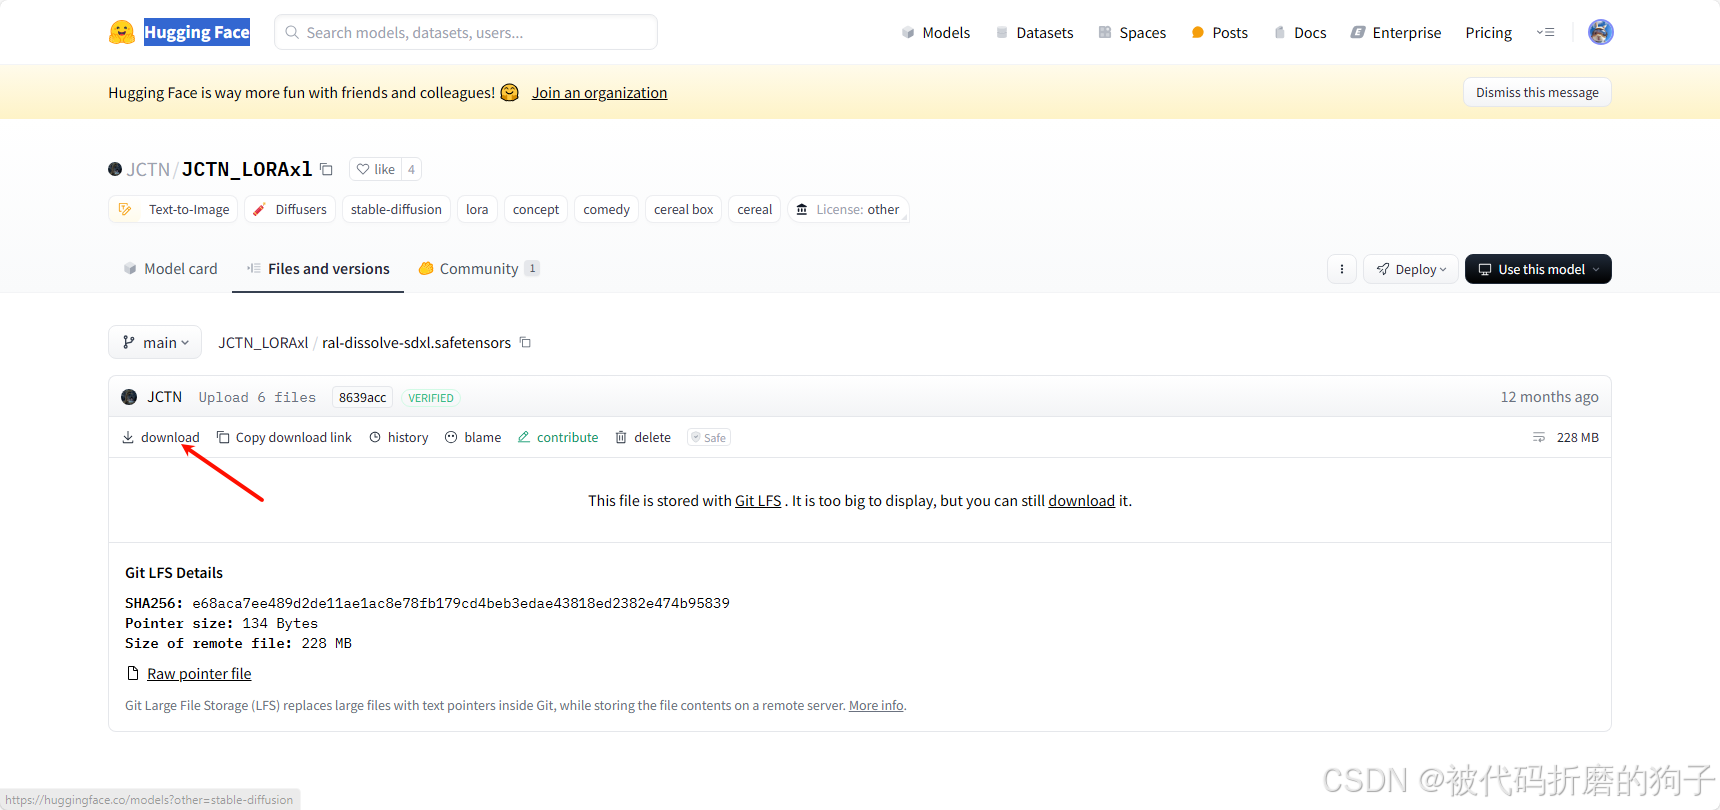
Task: Open the JCTN user link in the title
Action: pyautogui.click(x=148, y=169)
